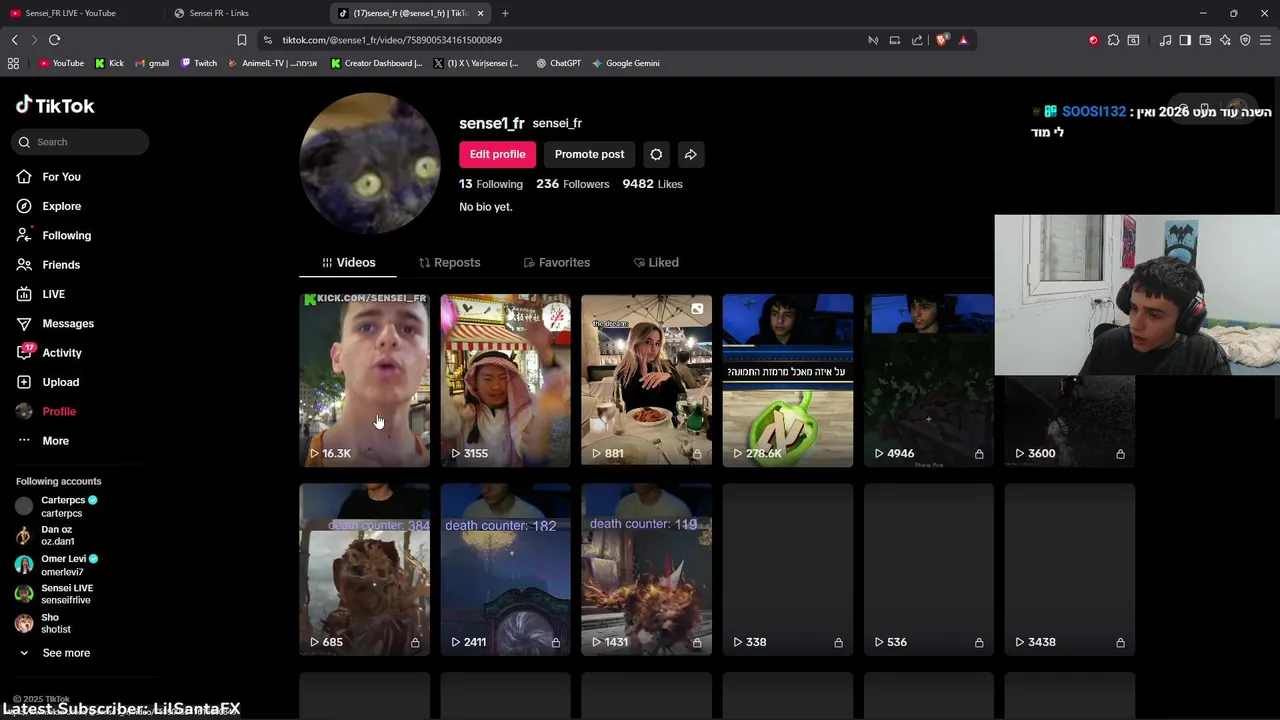
Task: Open video with 4946 views
Action: [x=929, y=380]
